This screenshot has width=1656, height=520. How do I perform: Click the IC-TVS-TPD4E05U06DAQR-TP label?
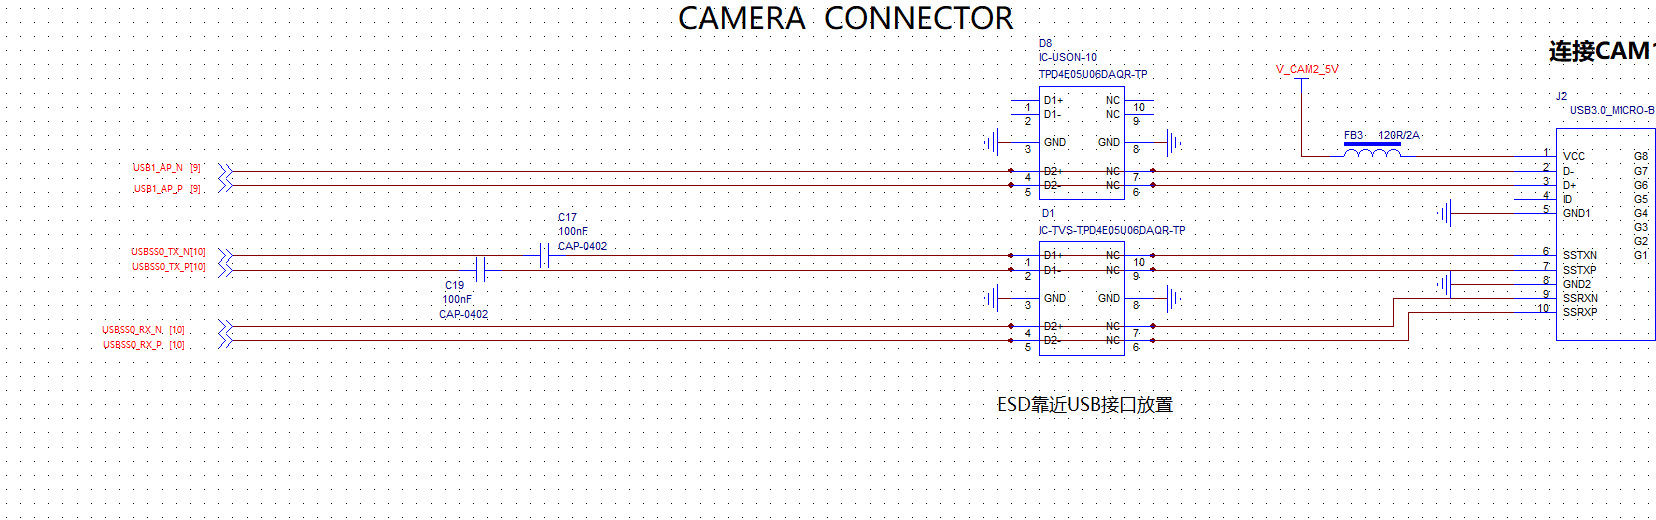tap(1112, 230)
